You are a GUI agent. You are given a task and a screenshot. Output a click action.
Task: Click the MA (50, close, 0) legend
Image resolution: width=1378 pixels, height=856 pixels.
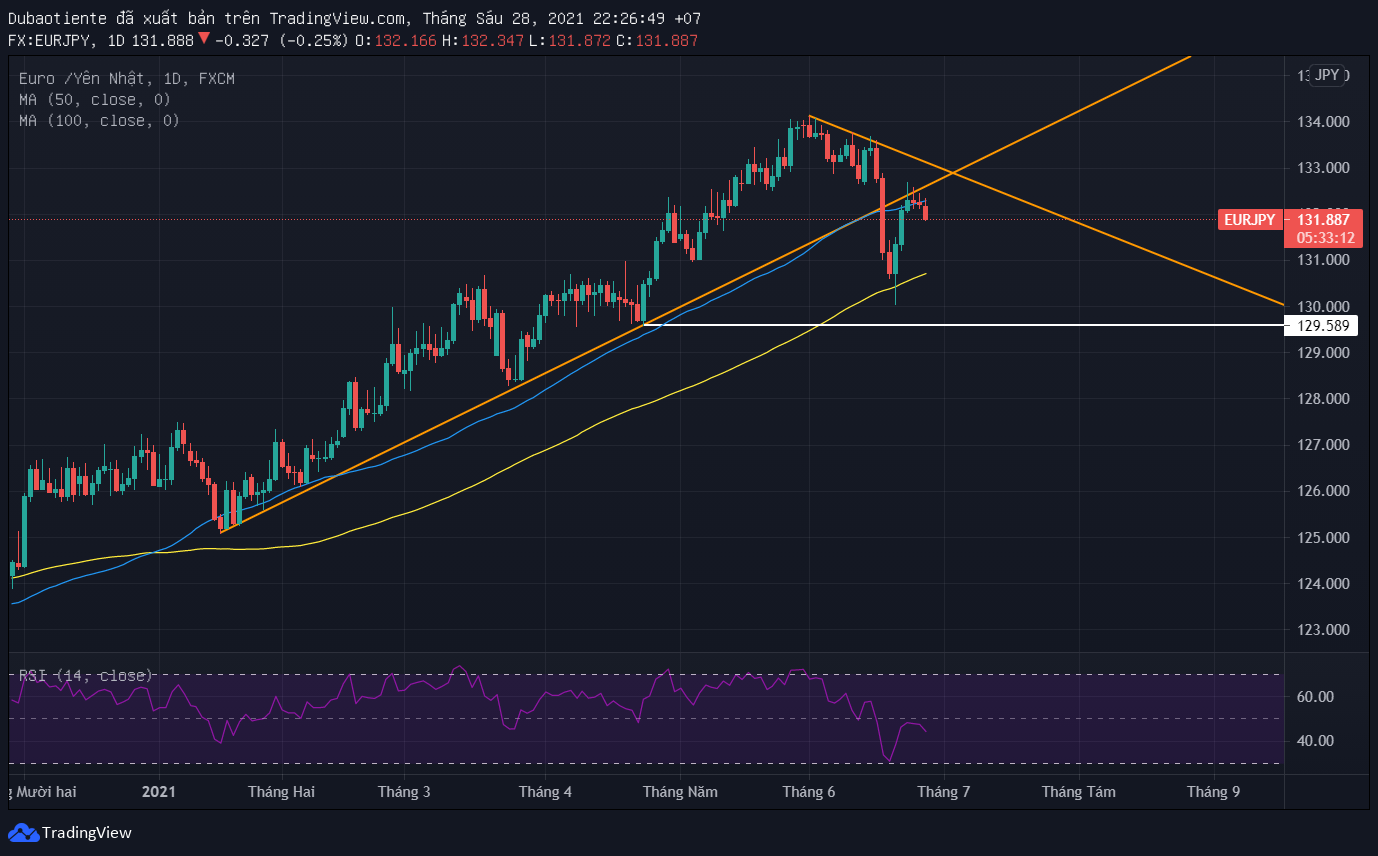[x=95, y=100]
